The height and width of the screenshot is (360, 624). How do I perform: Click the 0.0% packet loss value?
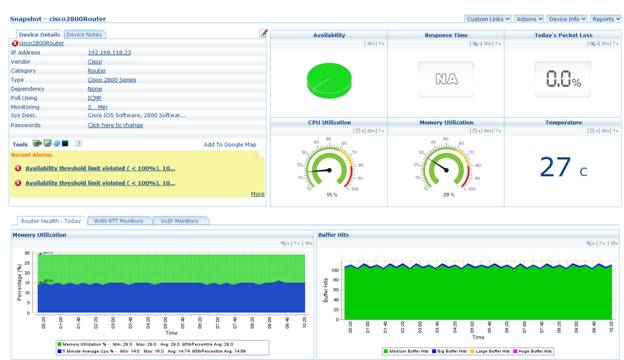(563, 79)
